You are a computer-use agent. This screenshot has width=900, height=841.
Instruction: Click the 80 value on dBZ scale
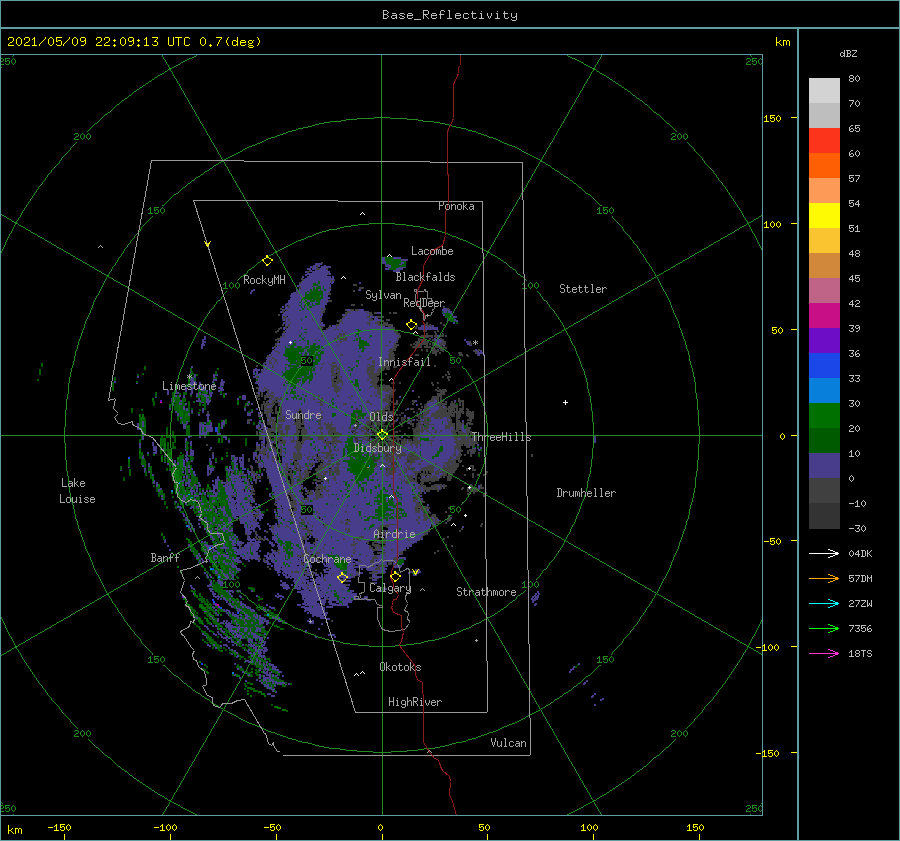[854, 79]
